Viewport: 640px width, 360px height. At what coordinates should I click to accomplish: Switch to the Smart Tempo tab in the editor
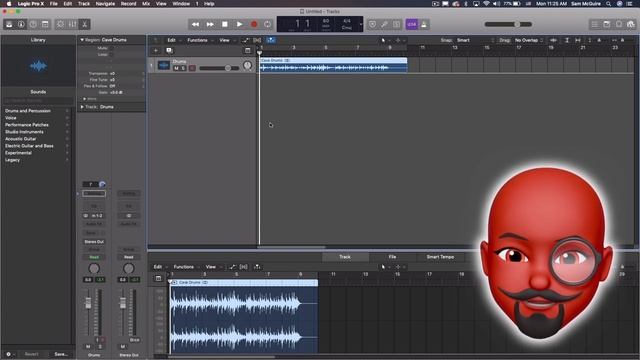point(440,257)
